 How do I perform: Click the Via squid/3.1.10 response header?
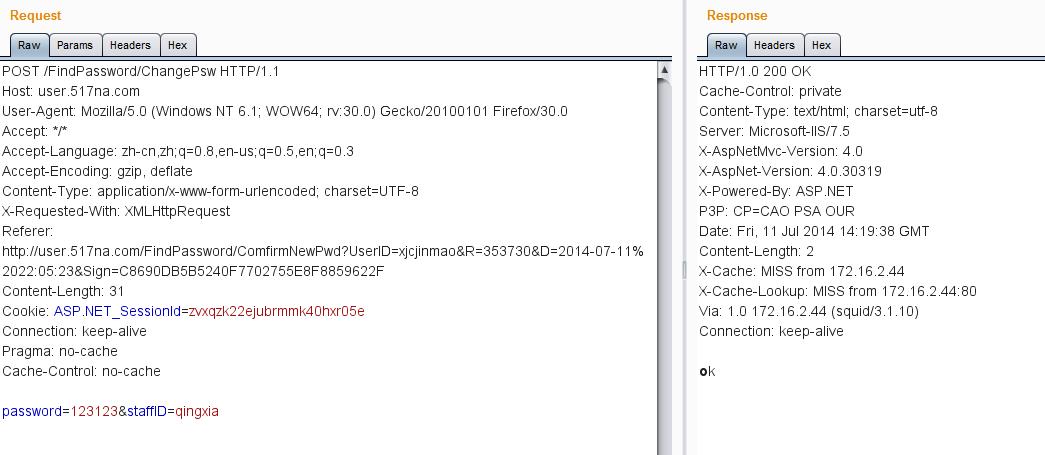[x=809, y=311]
